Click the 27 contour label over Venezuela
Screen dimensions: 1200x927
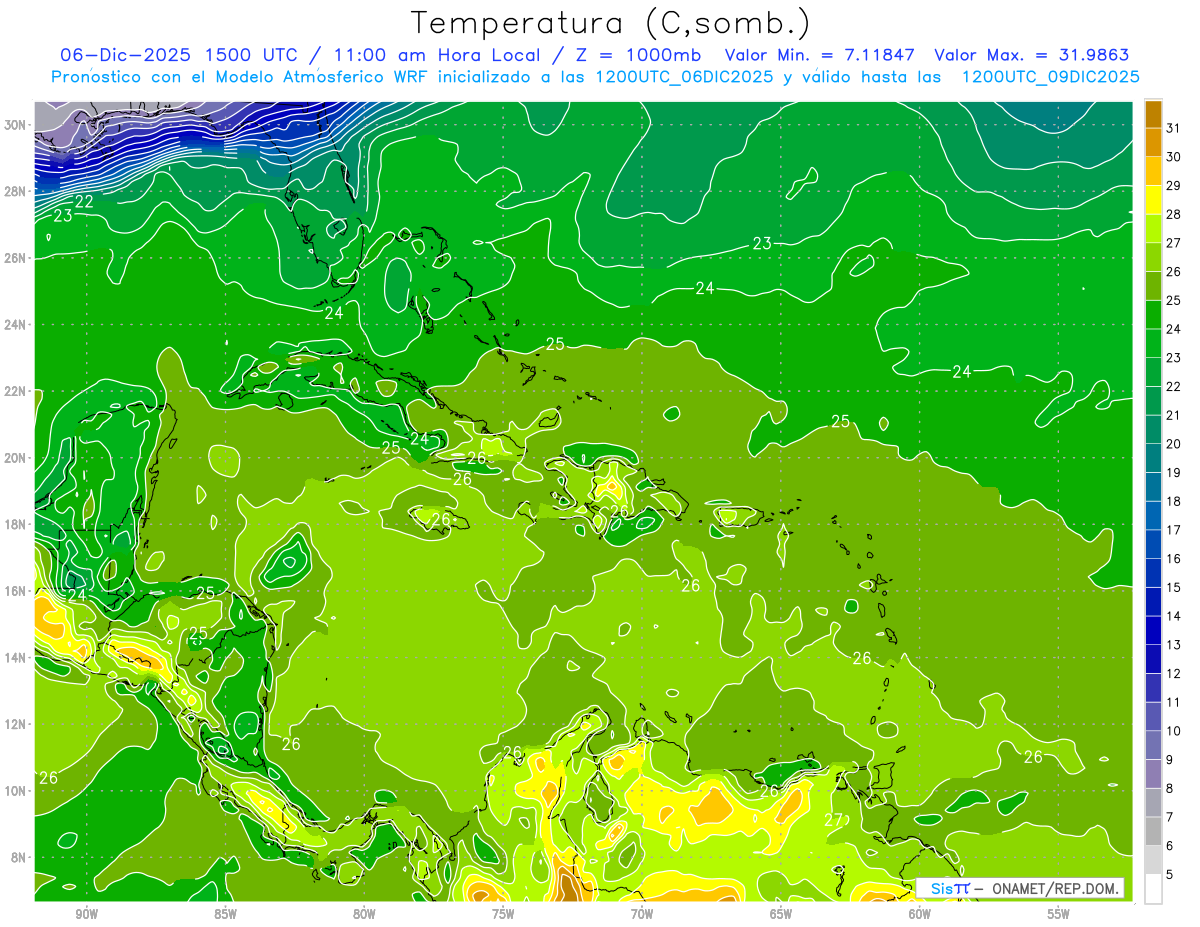[833, 820]
